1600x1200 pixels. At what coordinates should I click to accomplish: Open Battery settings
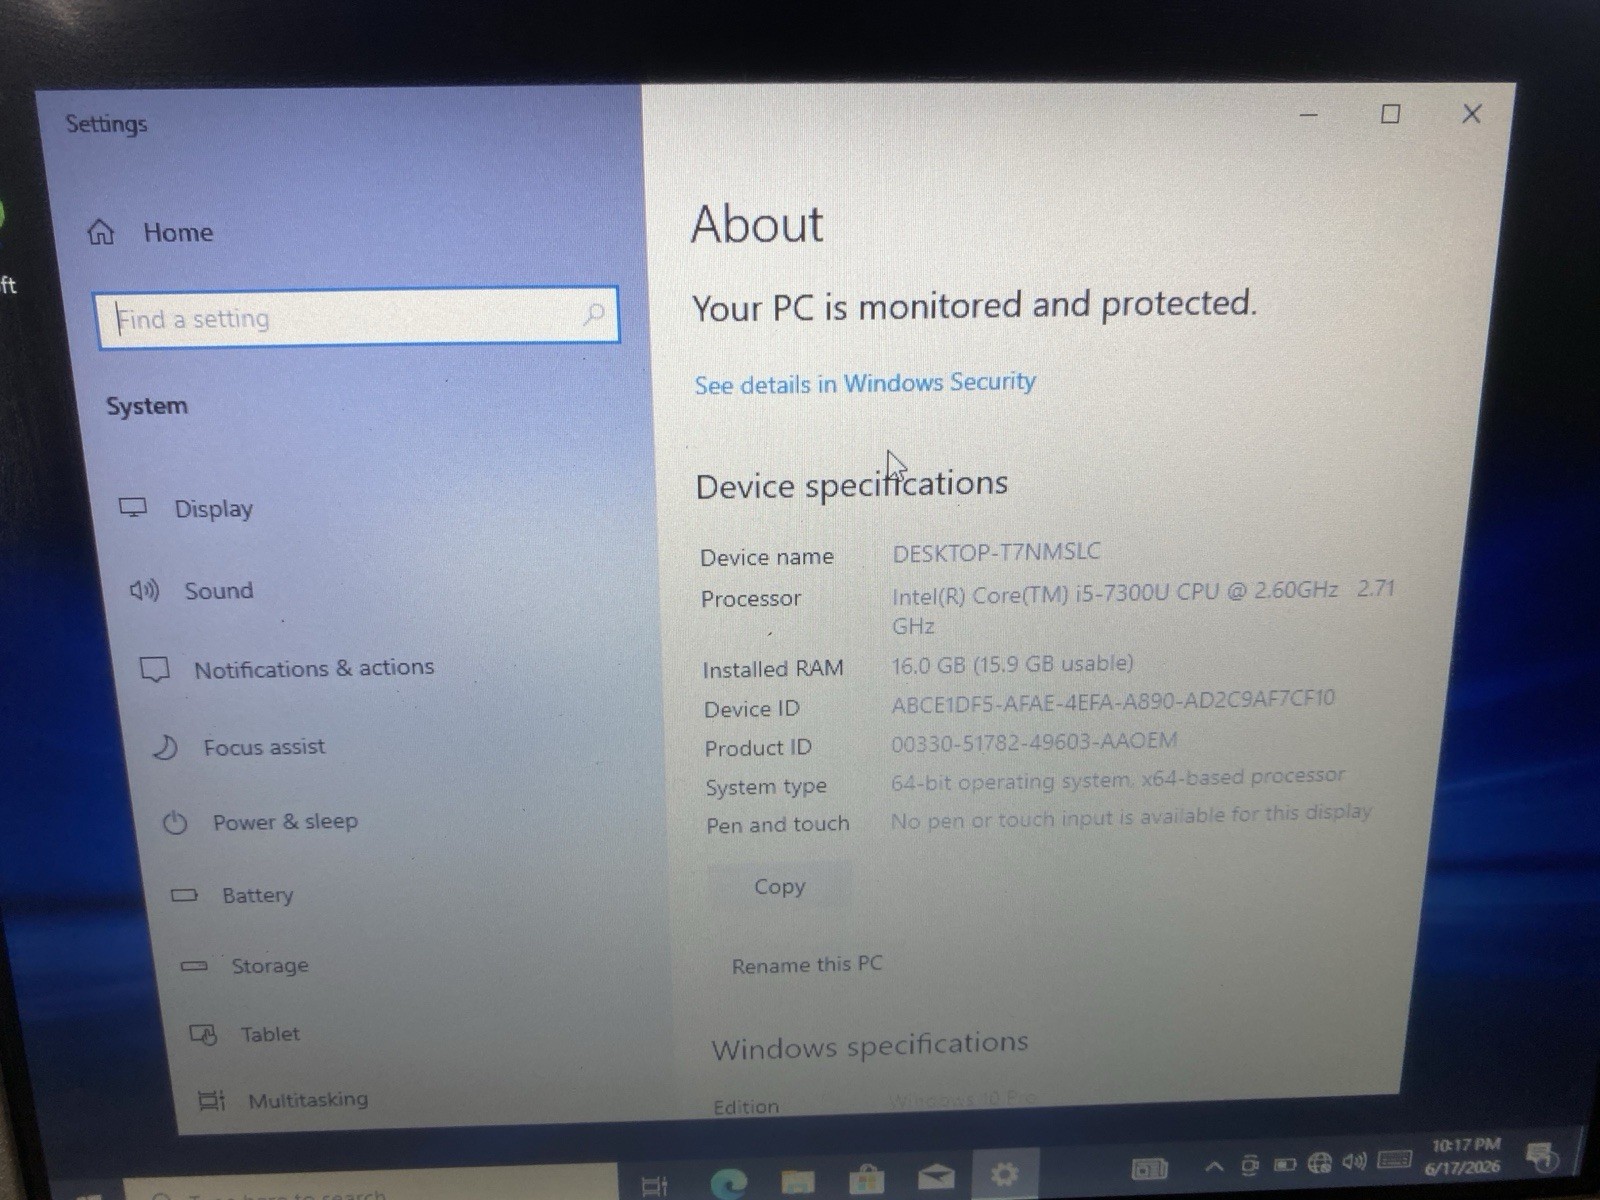(232, 895)
